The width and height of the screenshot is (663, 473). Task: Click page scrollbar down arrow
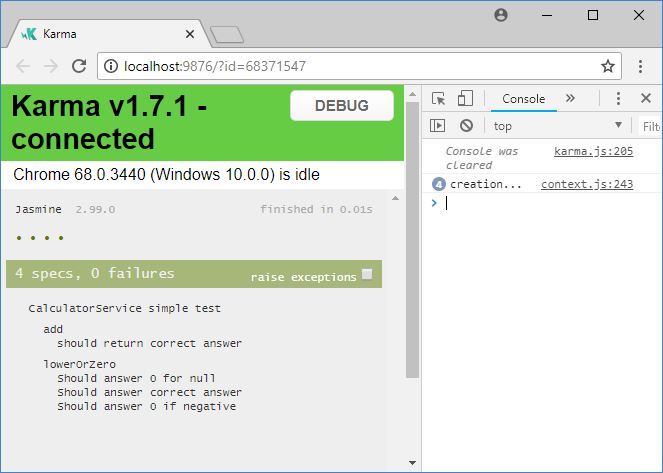tap(412, 463)
